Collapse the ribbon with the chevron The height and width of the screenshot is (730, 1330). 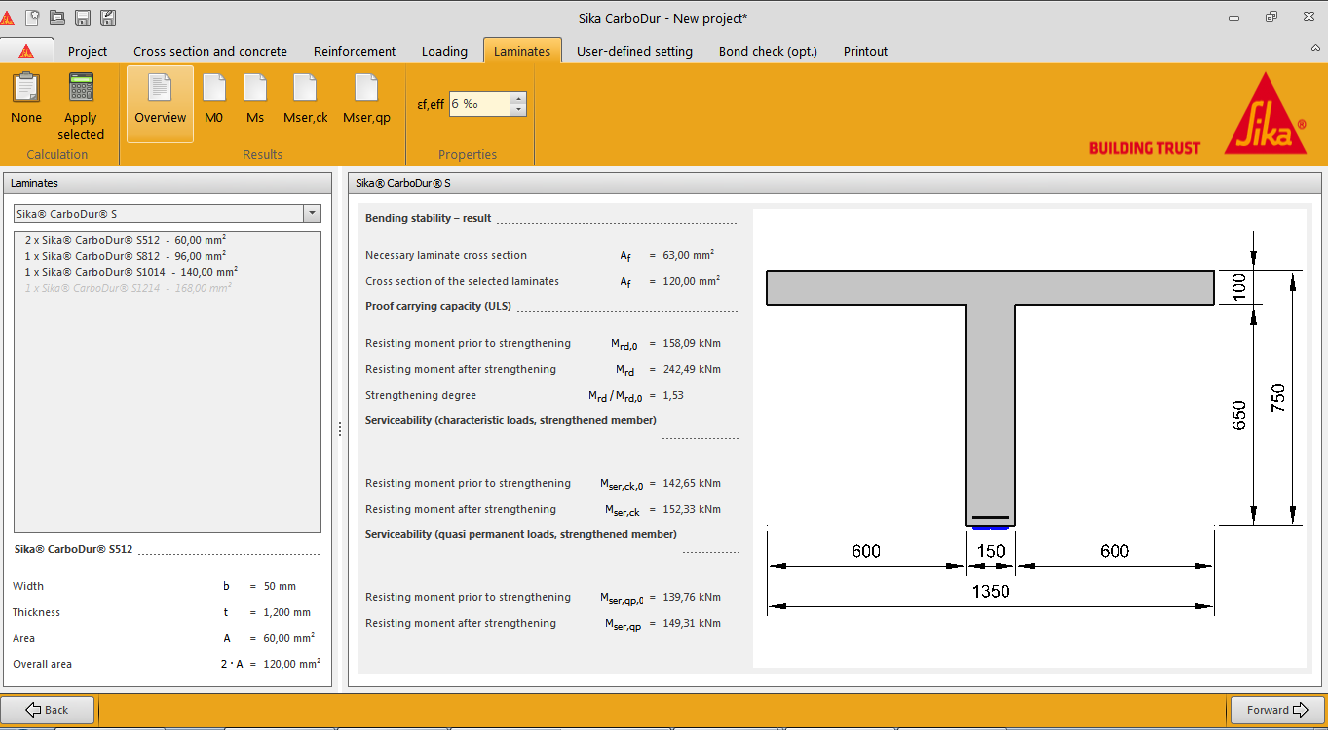pyautogui.click(x=1315, y=48)
